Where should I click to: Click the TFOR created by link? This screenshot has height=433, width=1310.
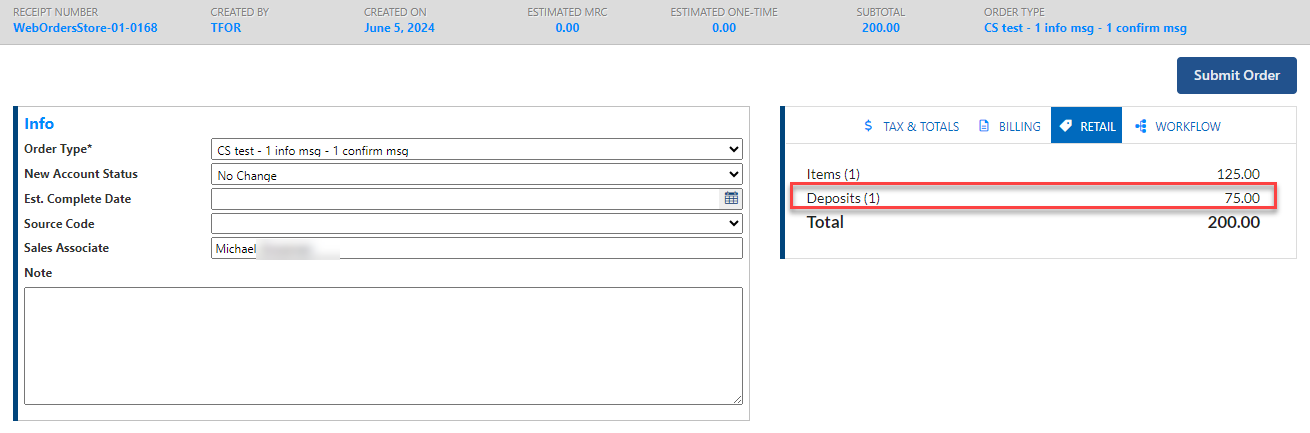tap(225, 28)
